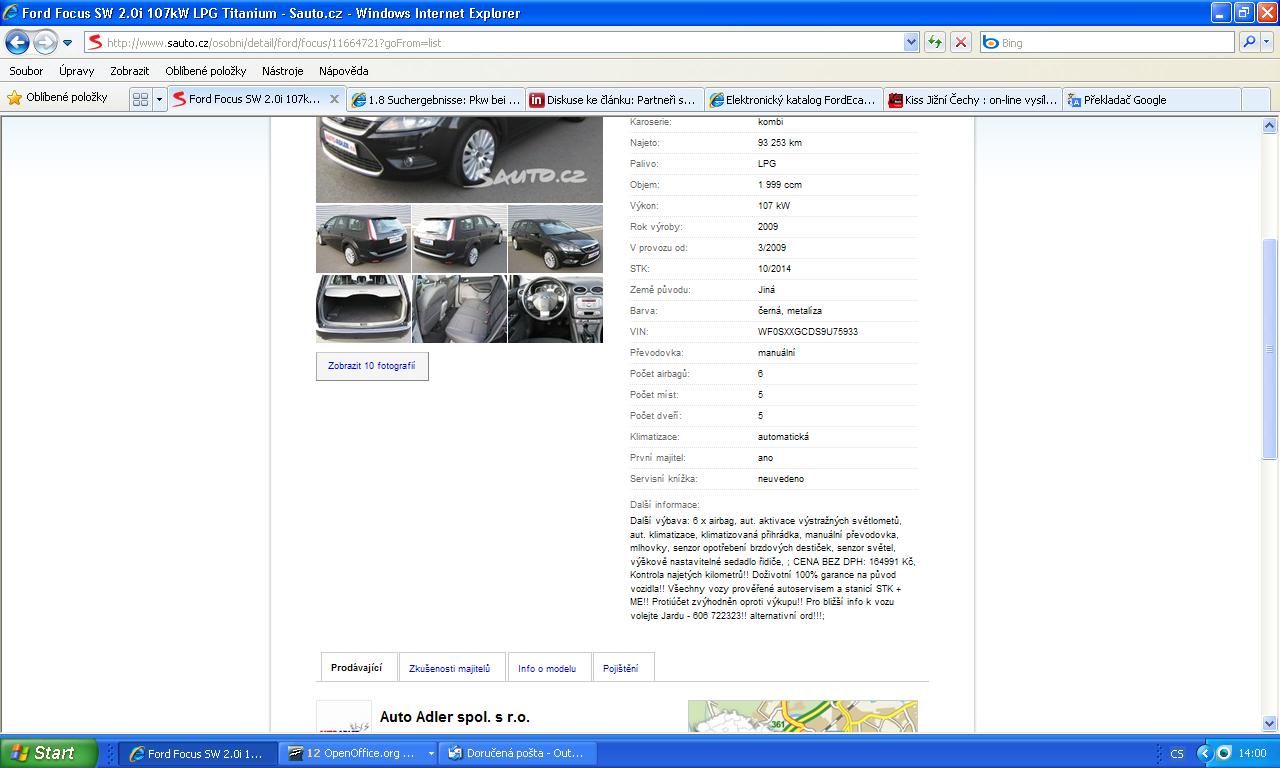Open the steering wheel interior thumbnail
The width and height of the screenshot is (1280, 768).
(555, 309)
